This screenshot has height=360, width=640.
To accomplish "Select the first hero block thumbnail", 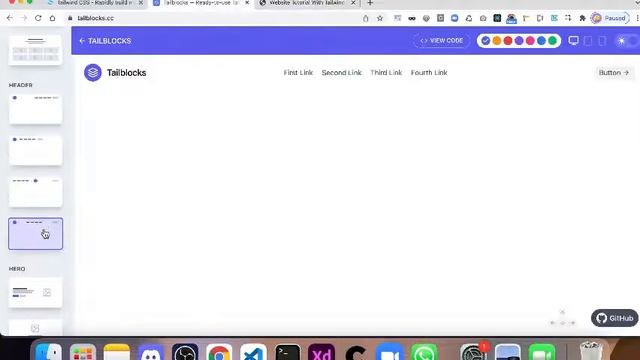I will click(36, 293).
